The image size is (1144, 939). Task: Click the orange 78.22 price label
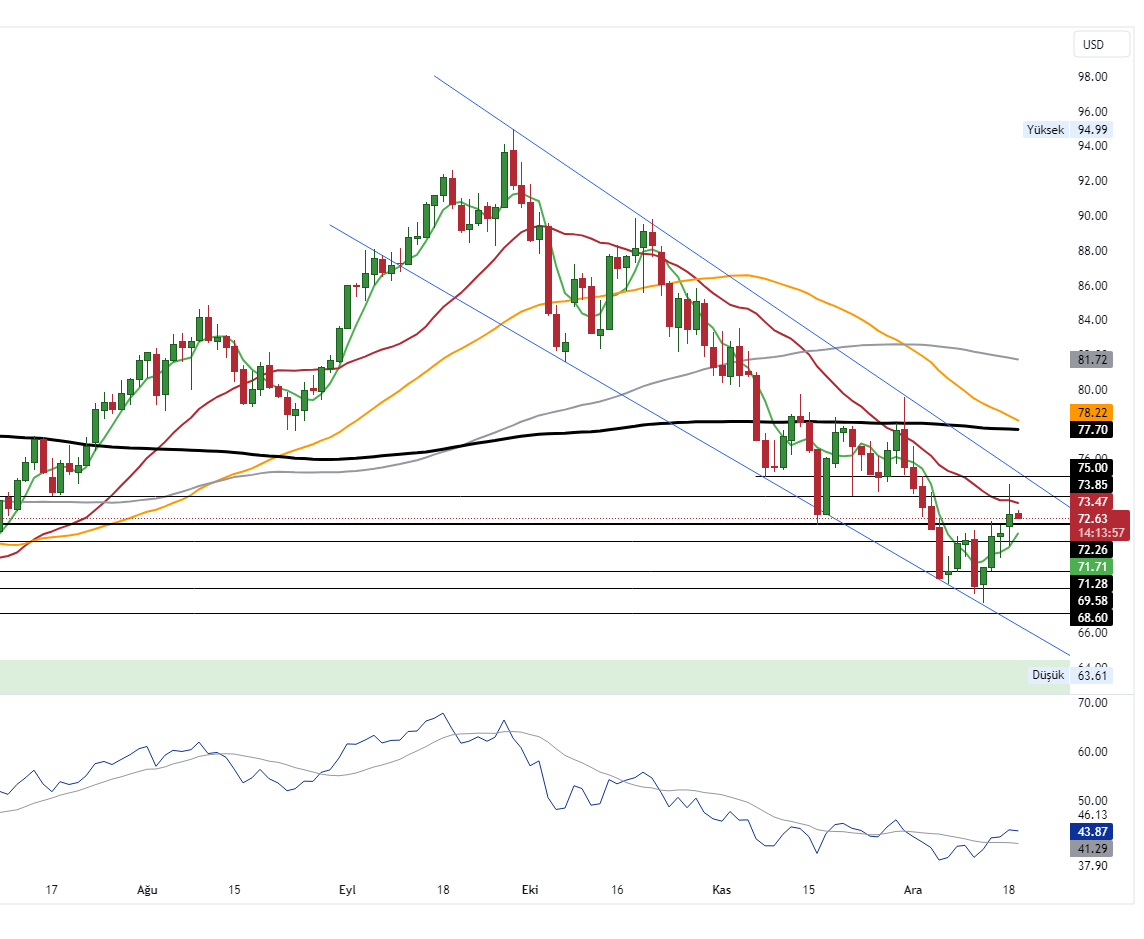[1094, 413]
